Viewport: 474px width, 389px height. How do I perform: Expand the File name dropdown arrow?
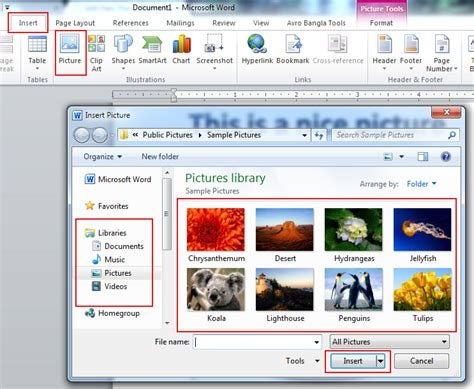(x=317, y=342)
